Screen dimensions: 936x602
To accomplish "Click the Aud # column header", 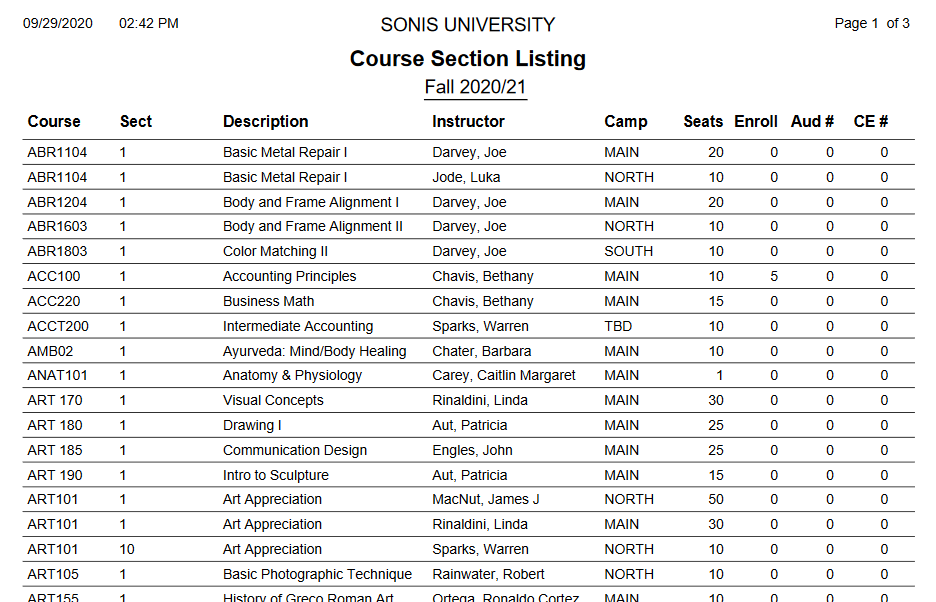I will (x=812, y=122).
